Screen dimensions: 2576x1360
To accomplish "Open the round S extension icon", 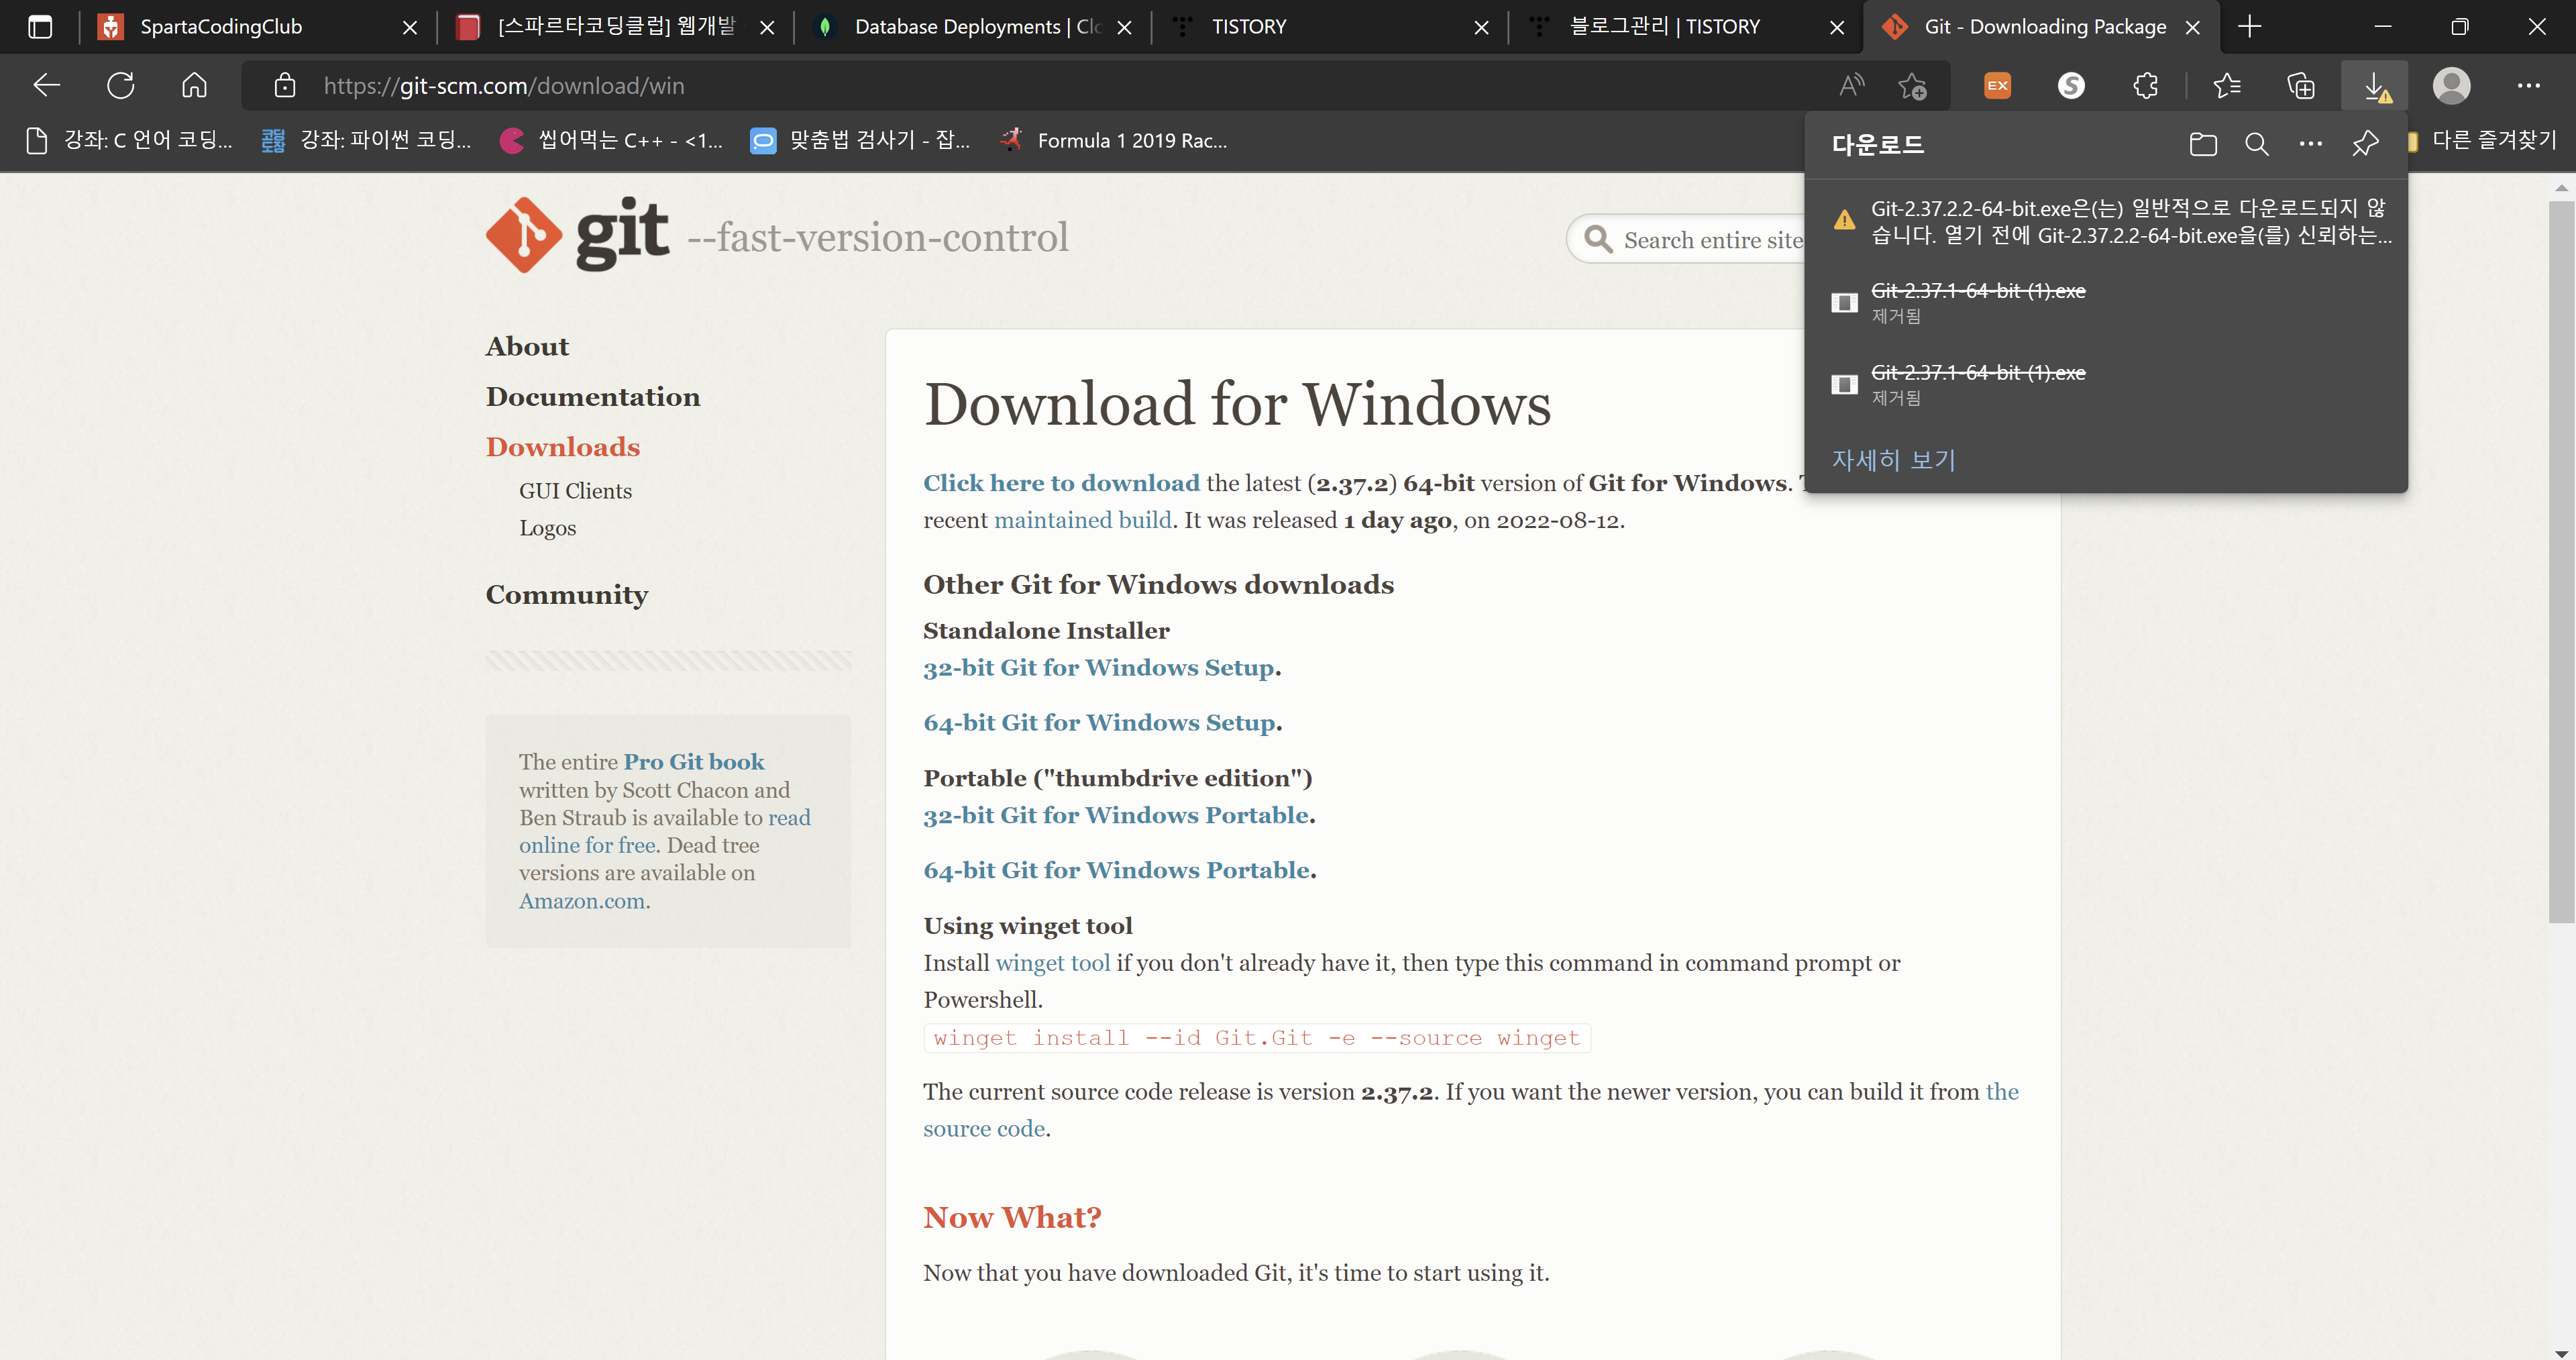I will [2071, 86].
